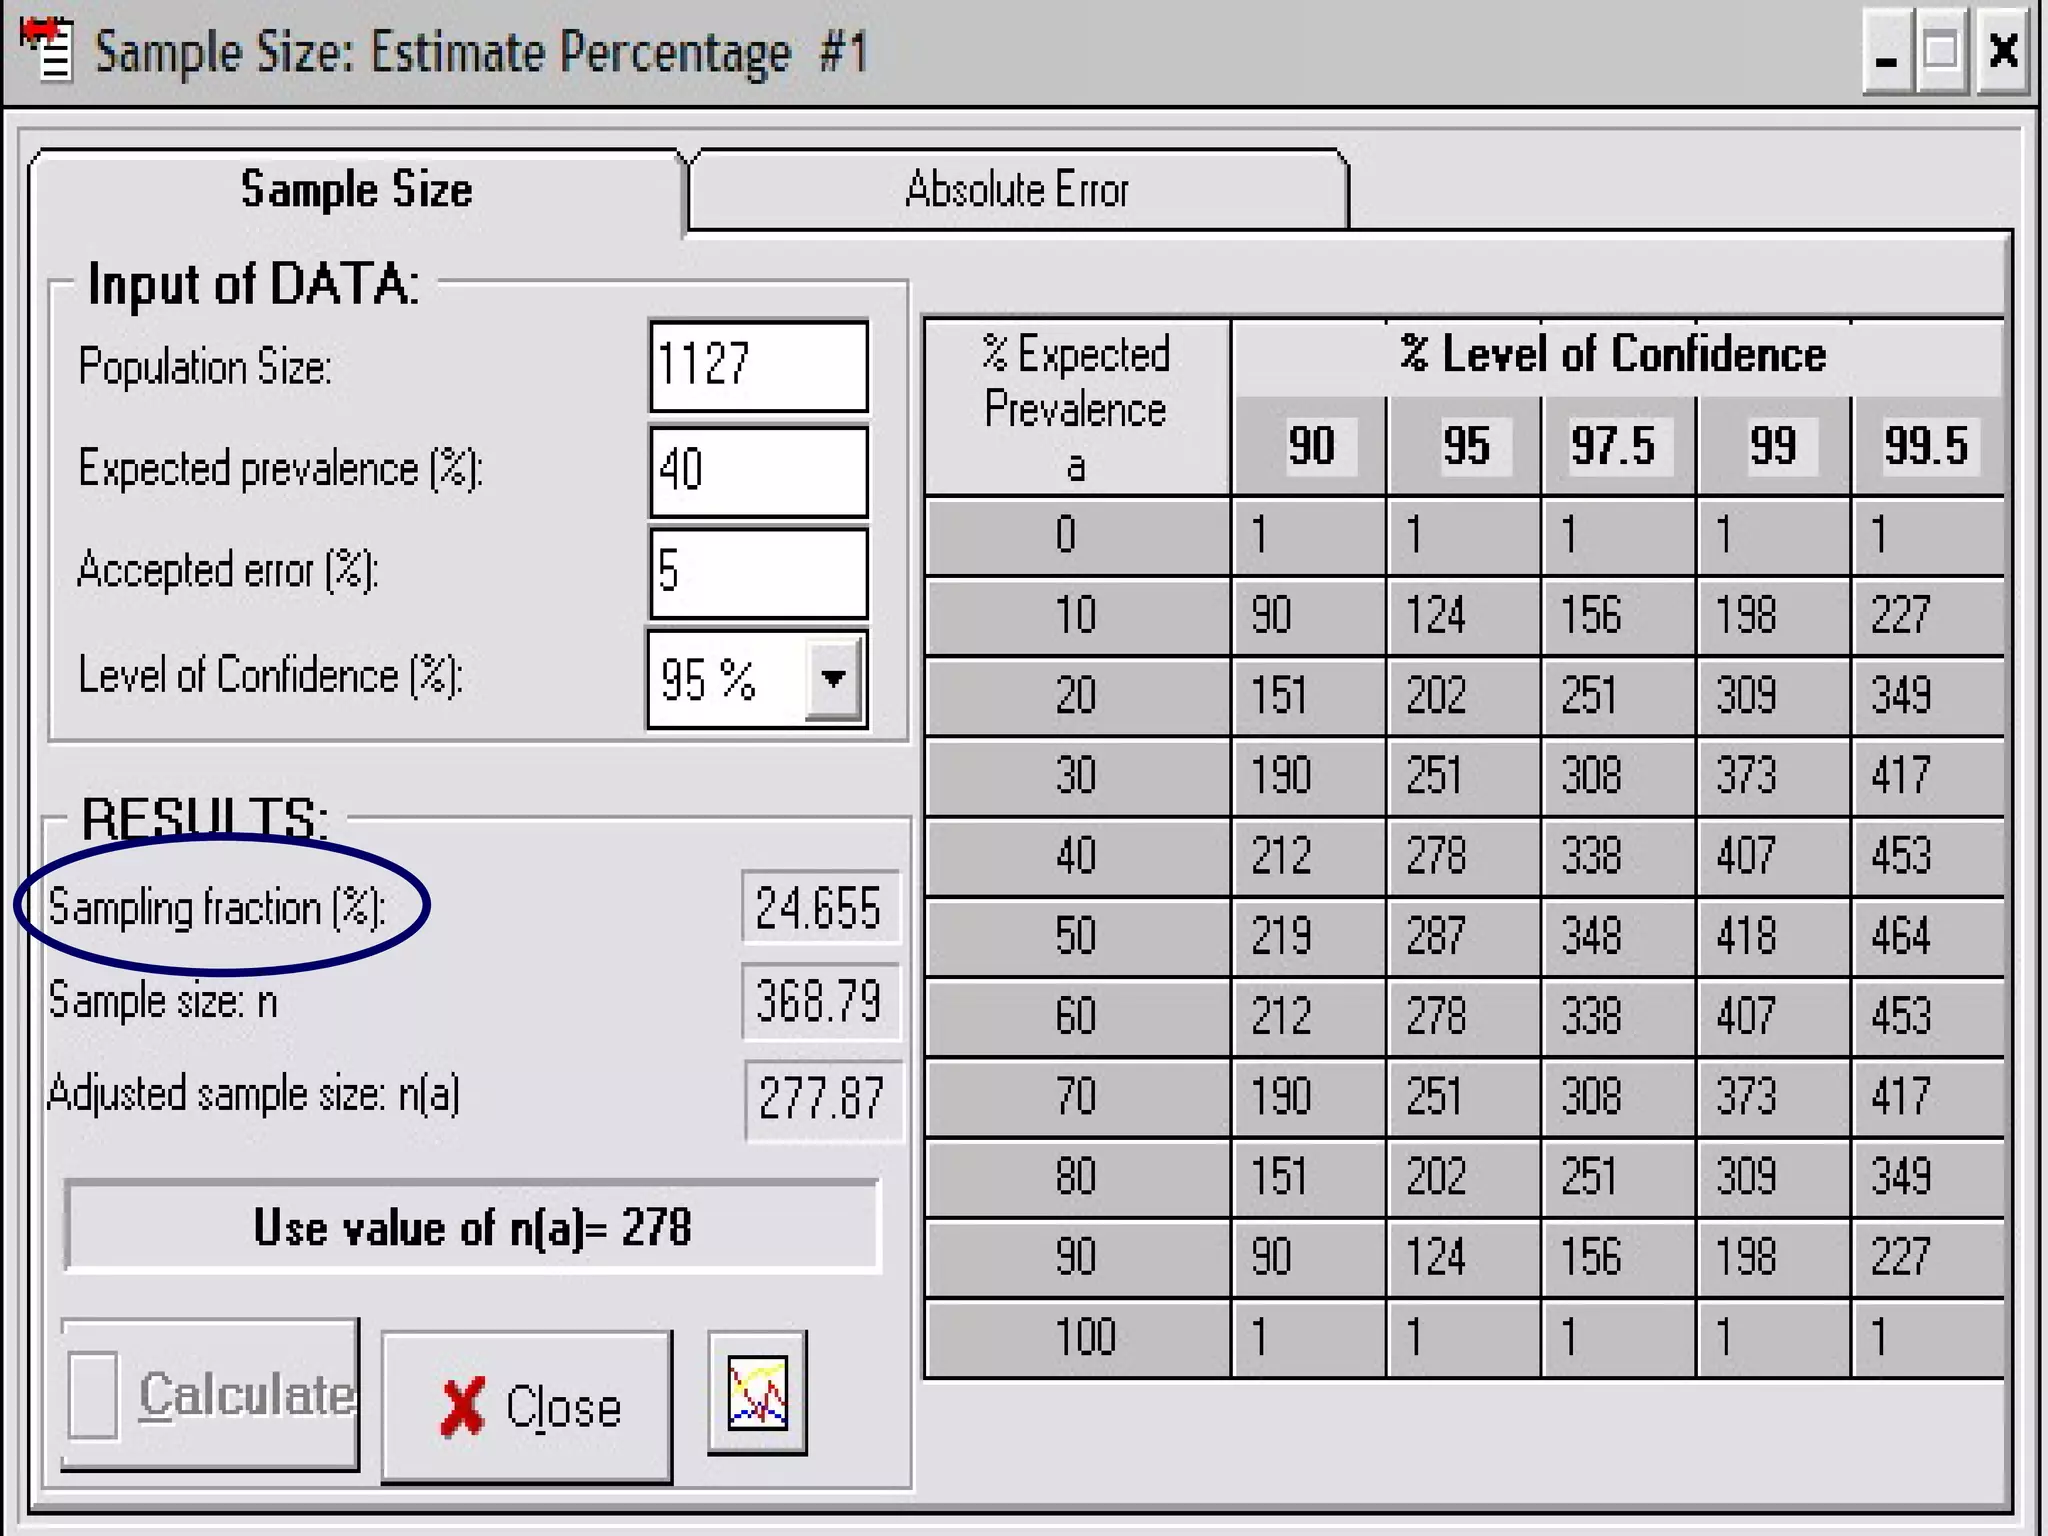Click the application icon in title bar

click(x=47, y=50)
